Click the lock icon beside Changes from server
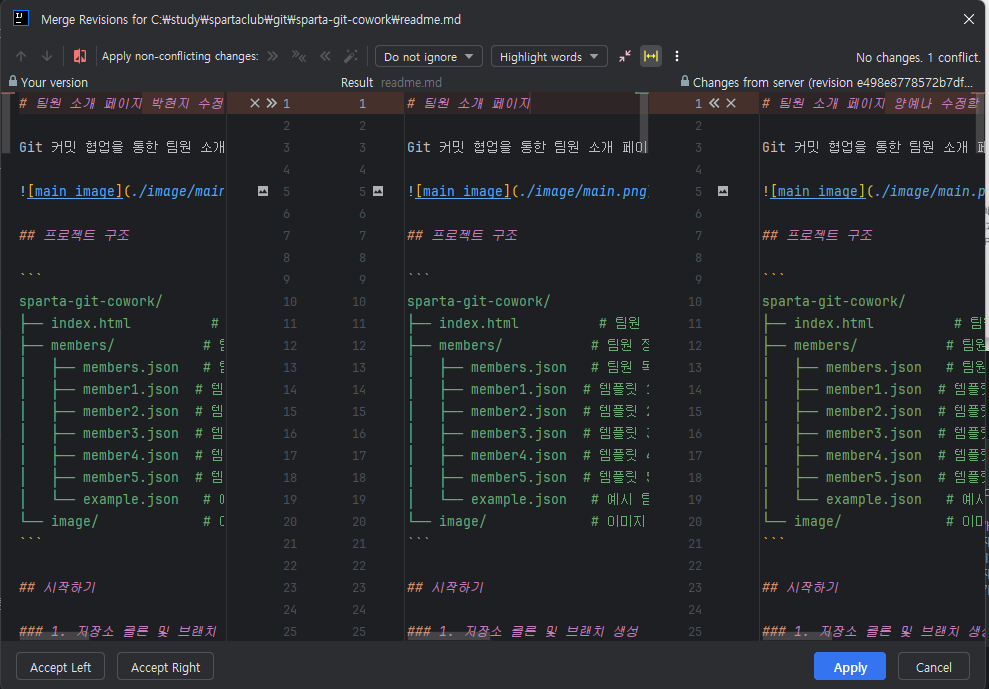Viewport: 989px width, 689px height. 685,81
